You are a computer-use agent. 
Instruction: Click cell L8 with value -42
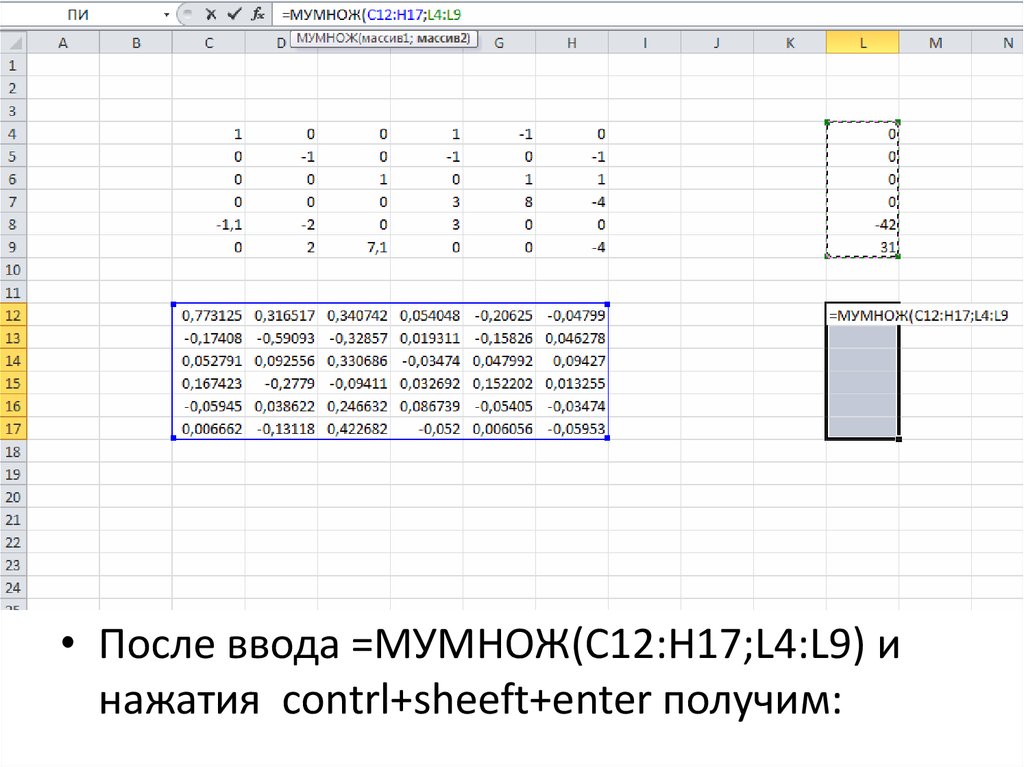(862, 225)
